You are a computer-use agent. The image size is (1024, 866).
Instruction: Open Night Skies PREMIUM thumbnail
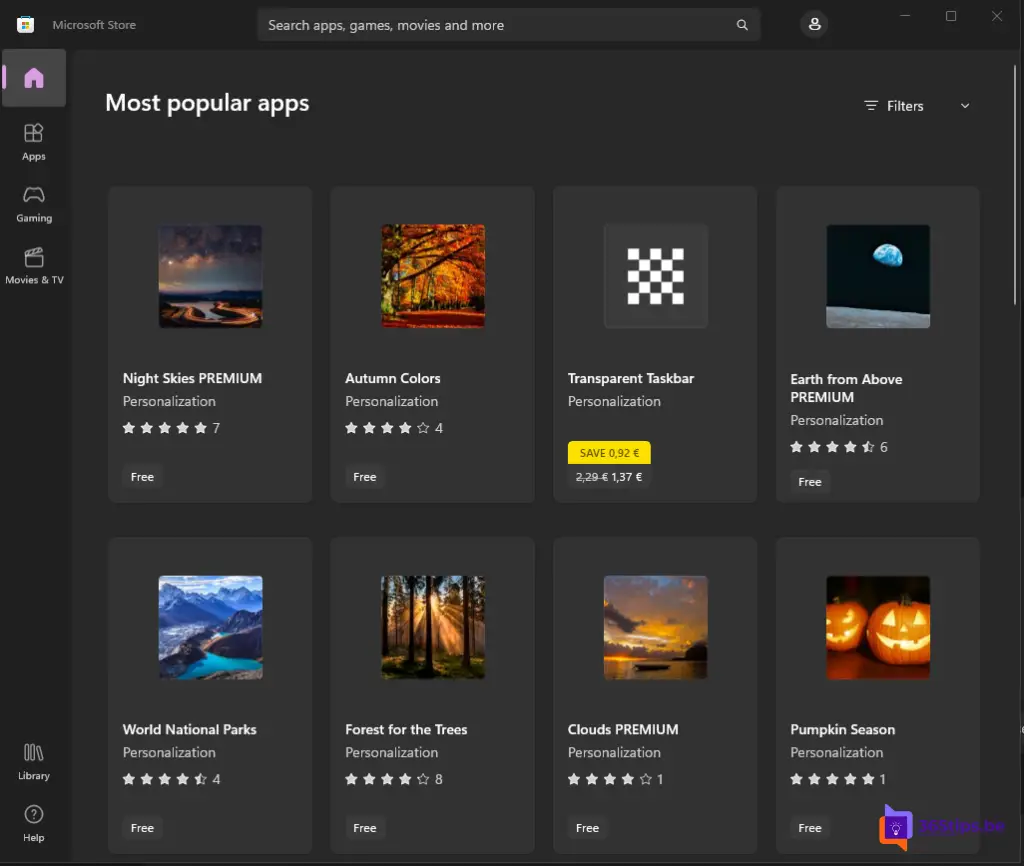coord(210,276)
